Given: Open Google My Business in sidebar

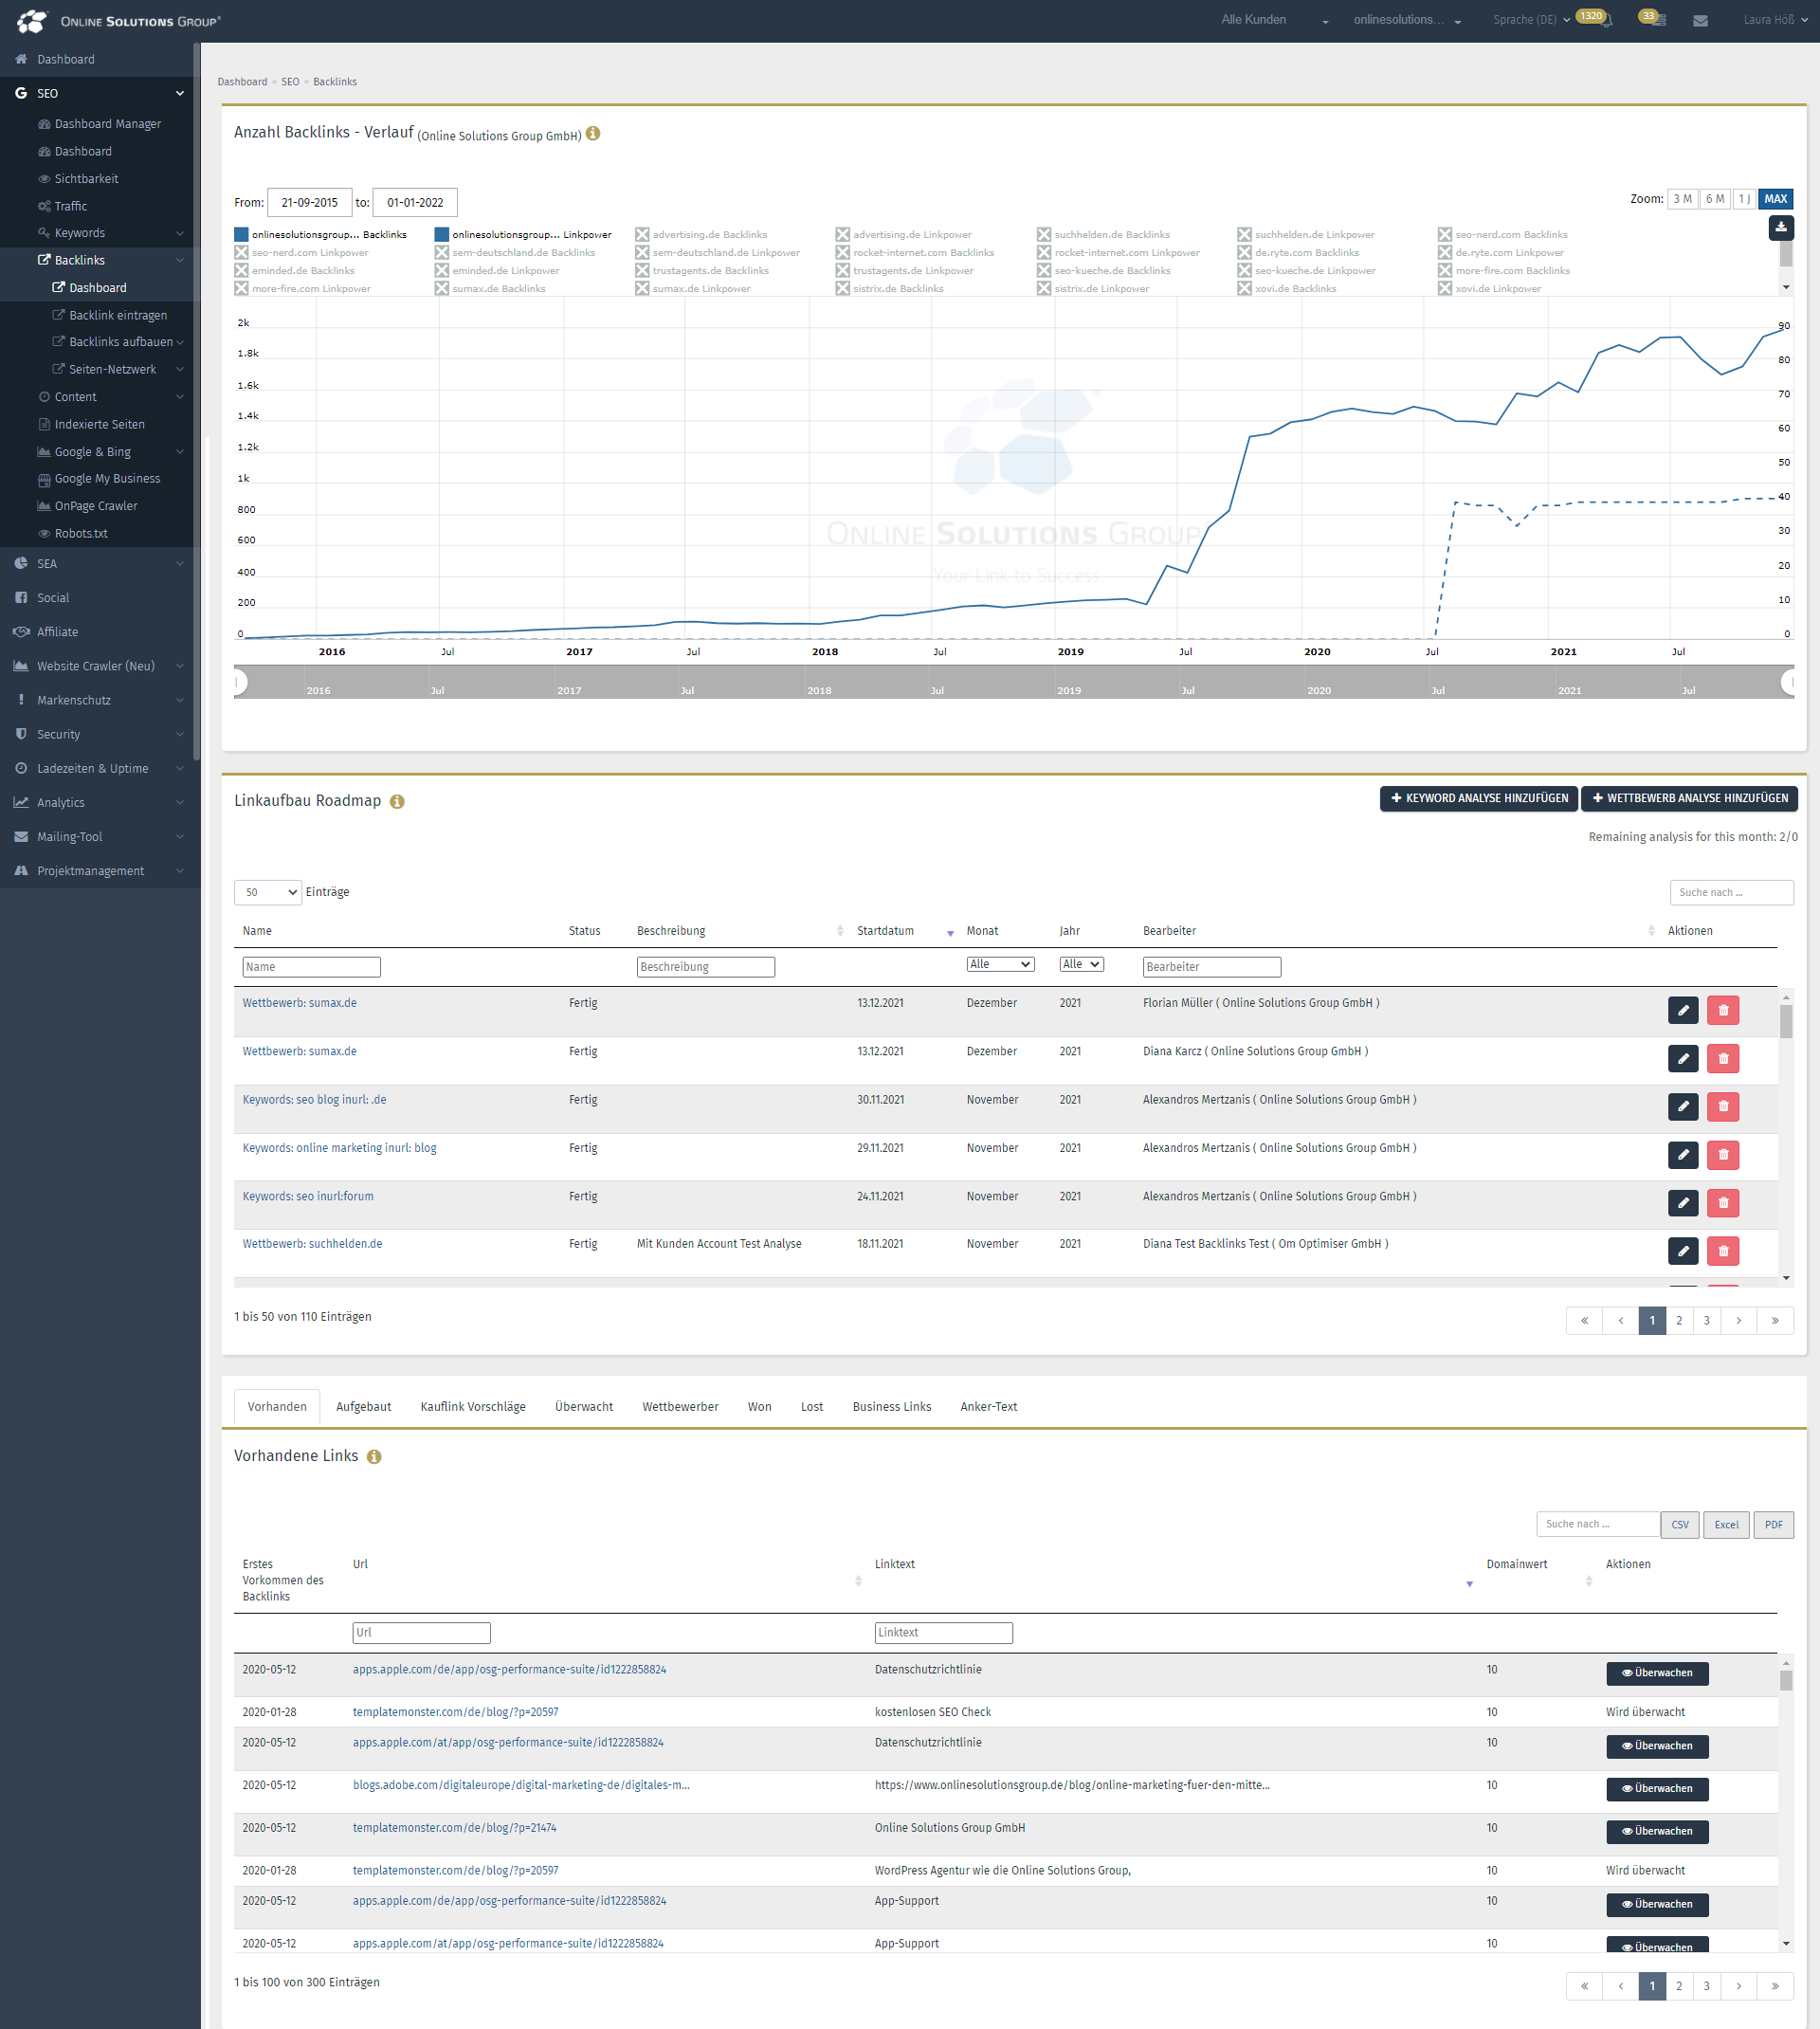Looking at the screenshot, I should click(x=107, y=478).
